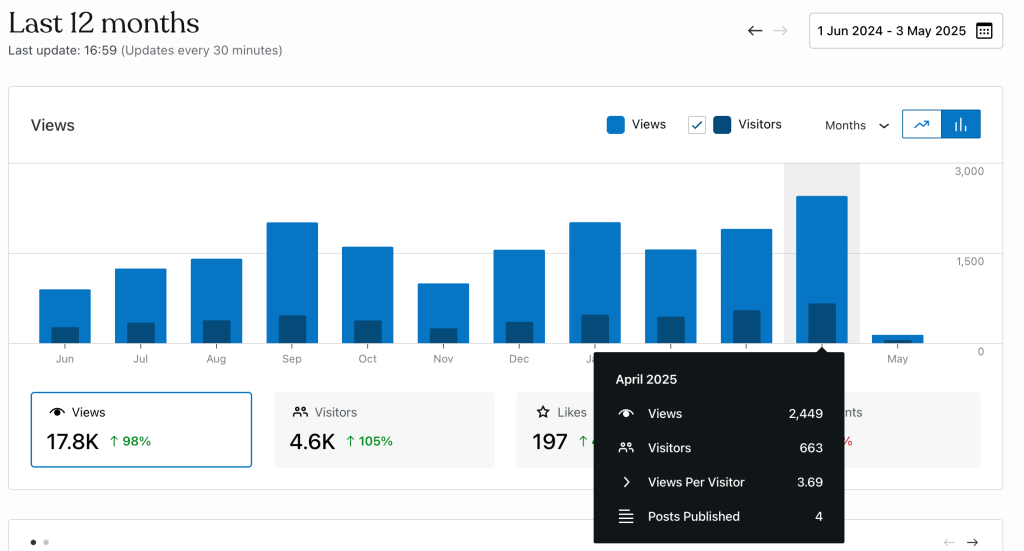Click the Likes star icon
The width and height of the screenshot is (1024, 551).
543,412
